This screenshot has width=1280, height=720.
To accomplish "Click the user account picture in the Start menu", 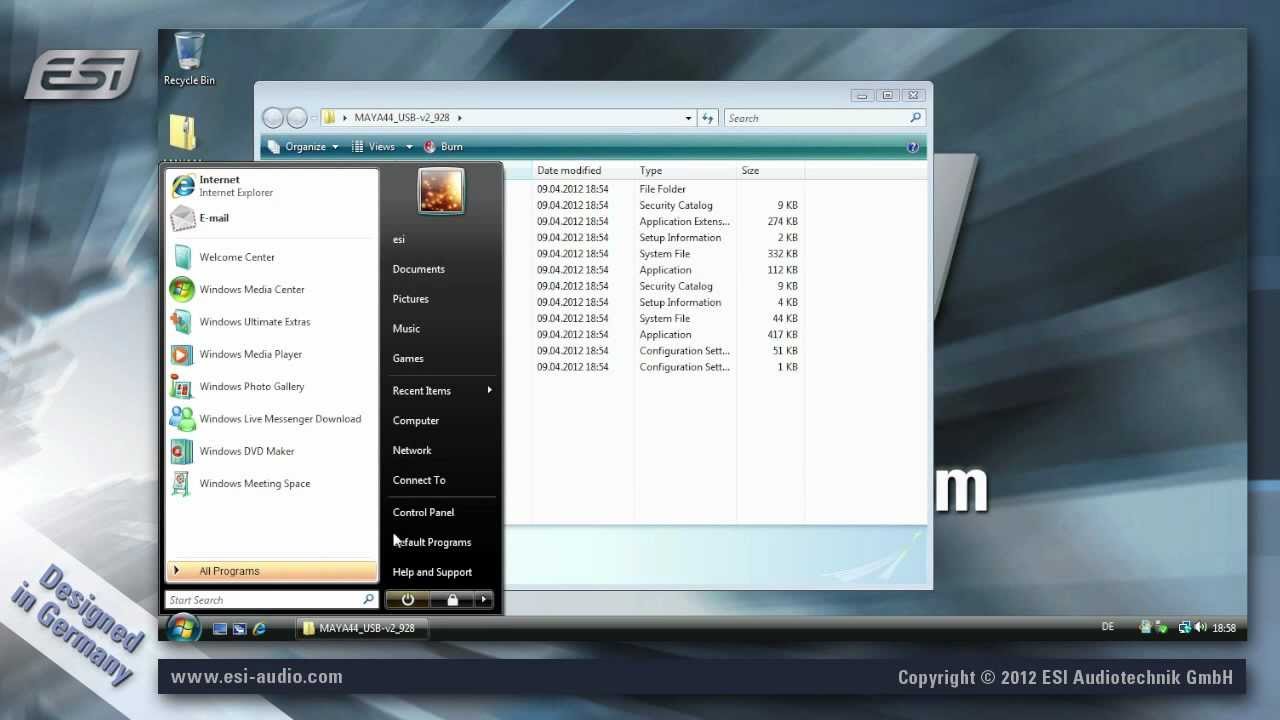I will [x=441, y=190].
